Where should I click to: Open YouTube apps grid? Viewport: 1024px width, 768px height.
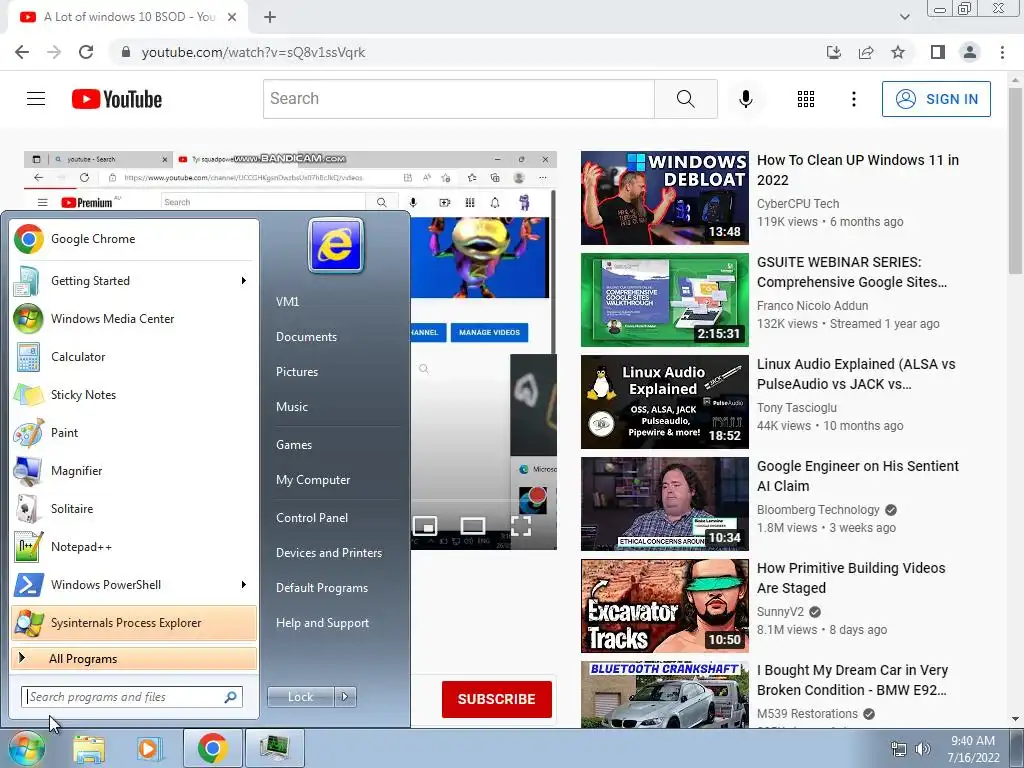point(806,99)
